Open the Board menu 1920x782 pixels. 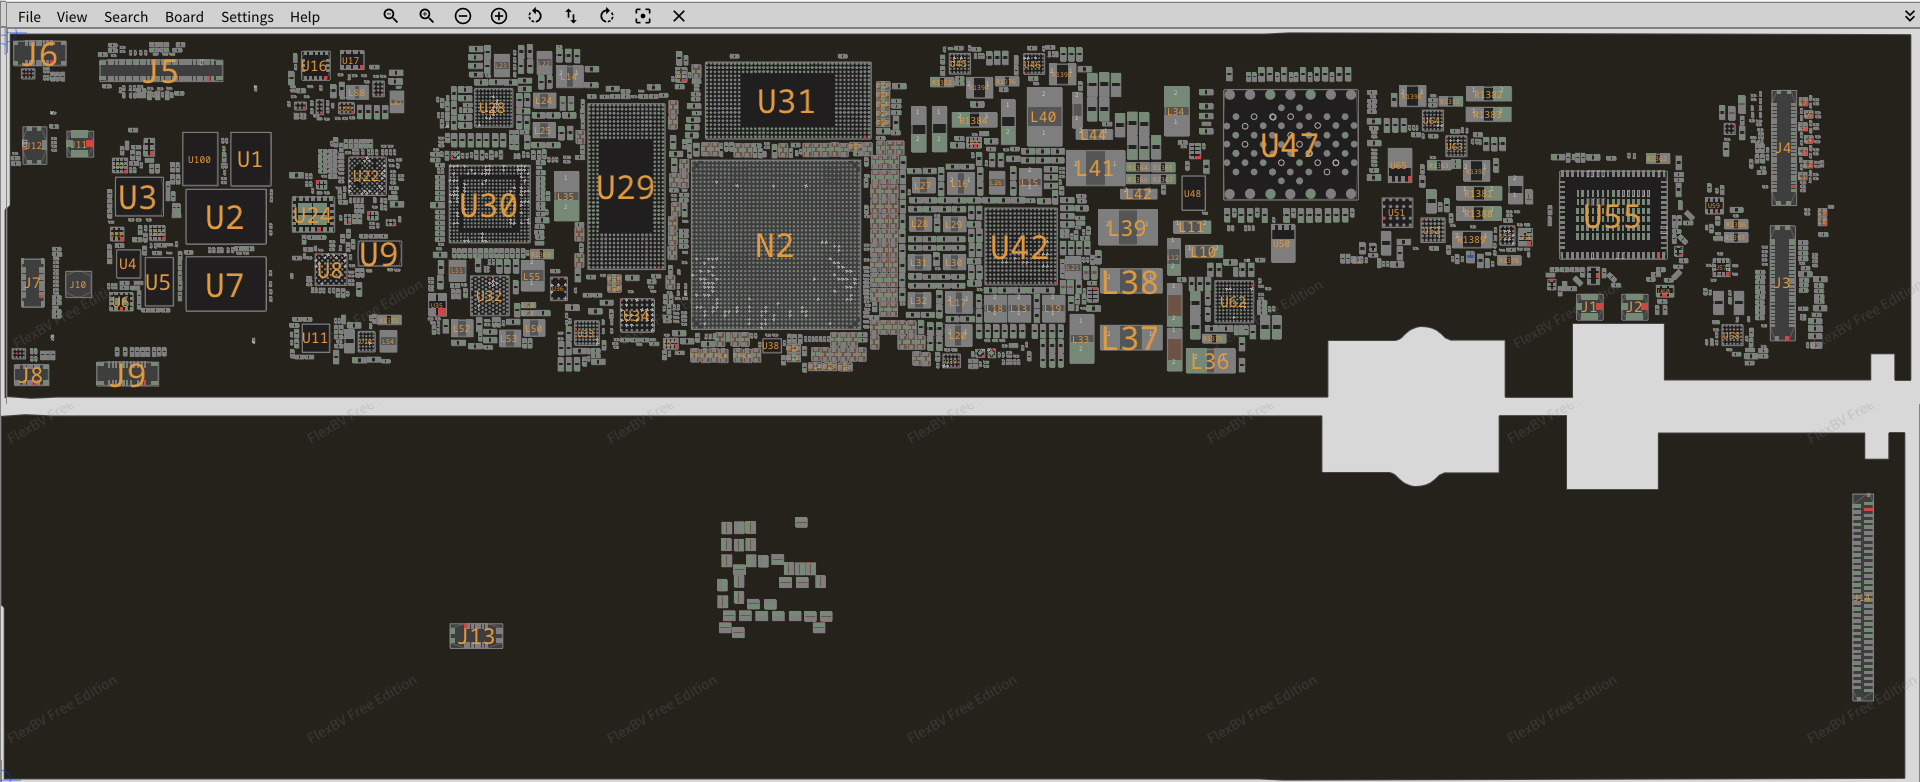[x=184, y=17]
